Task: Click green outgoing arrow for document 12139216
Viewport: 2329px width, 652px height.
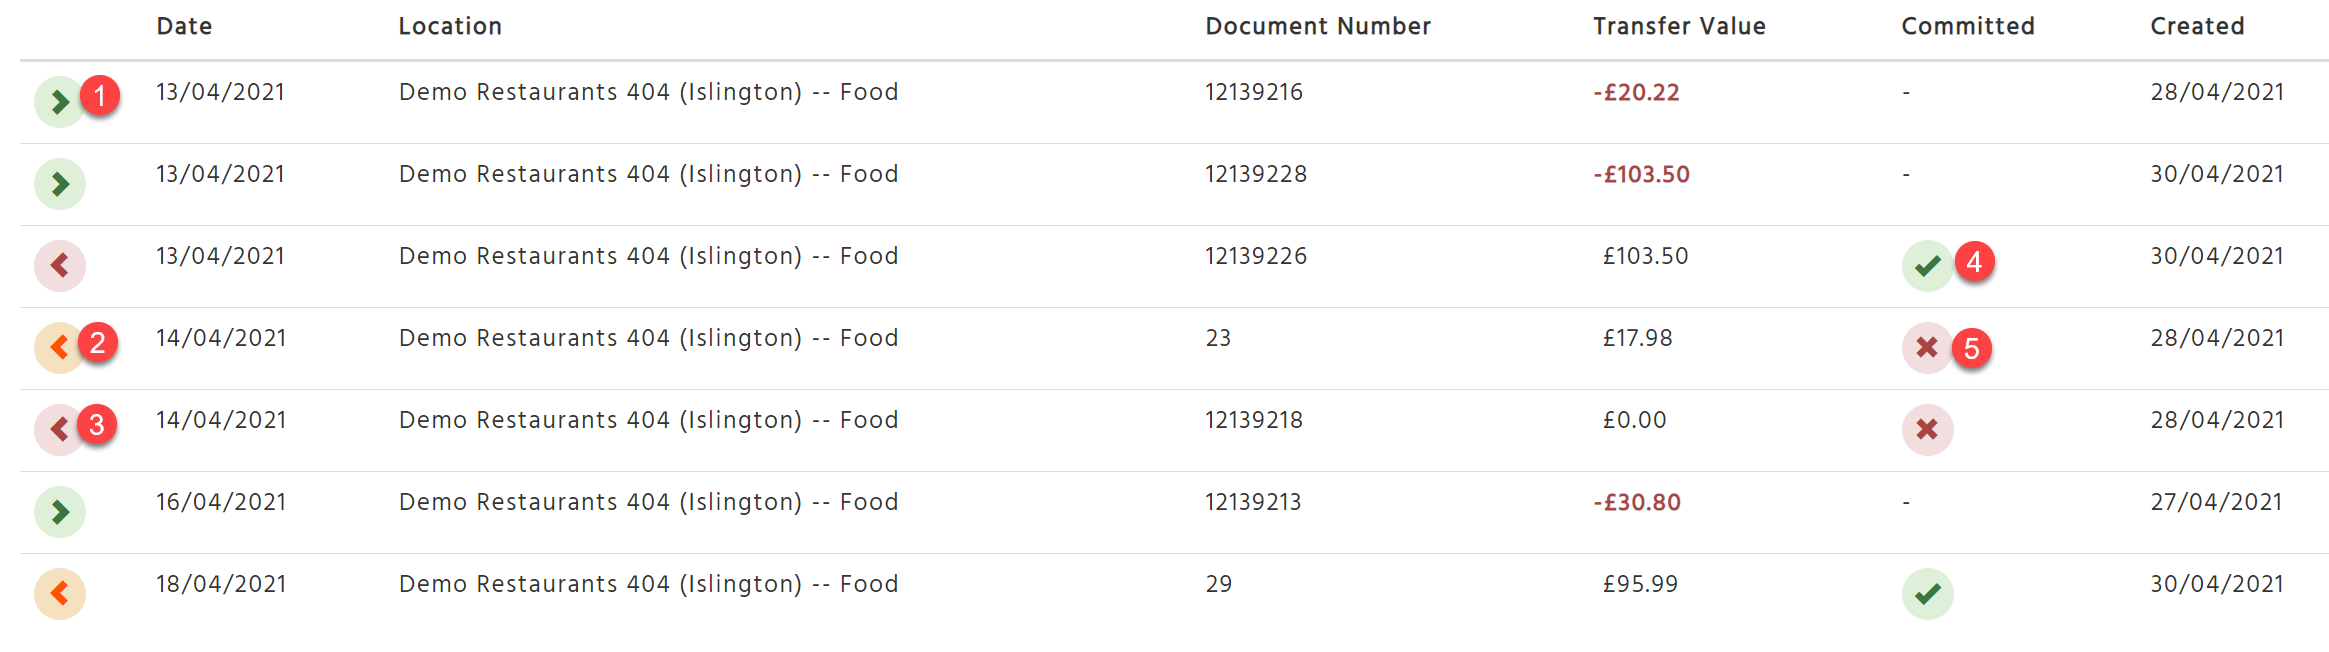Action: pyautogui.click(x=59, y=102)
